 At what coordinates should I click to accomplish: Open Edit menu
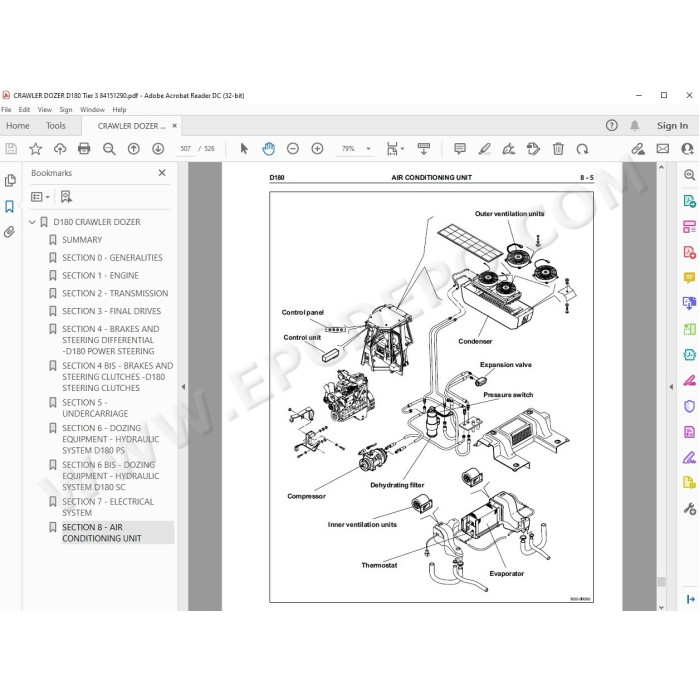coord(24,109)
